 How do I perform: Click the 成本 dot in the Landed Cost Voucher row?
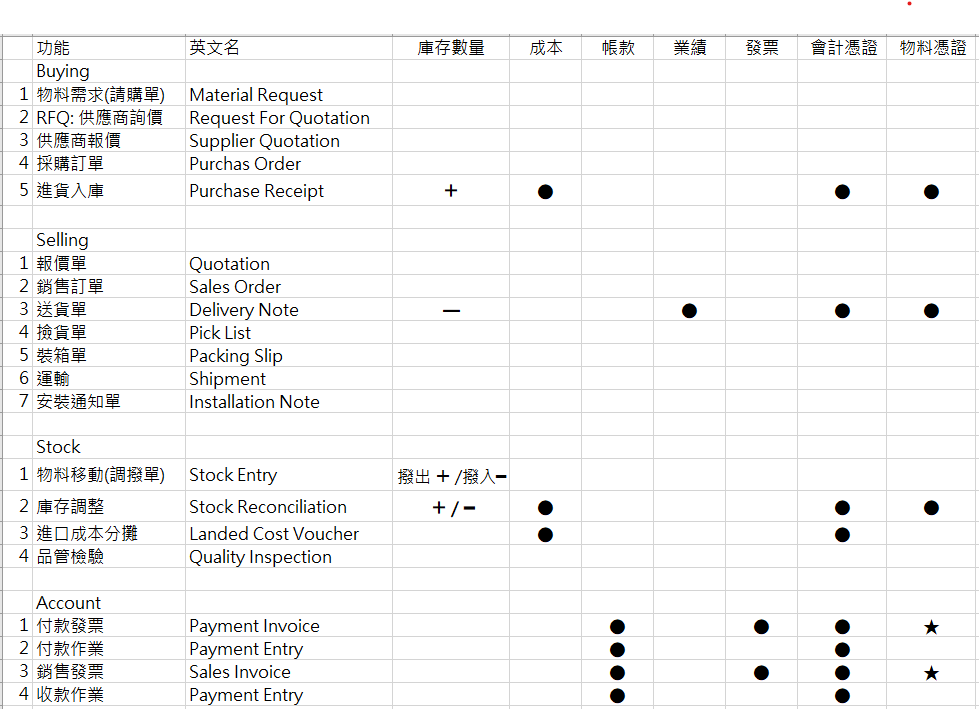(545, 534)
